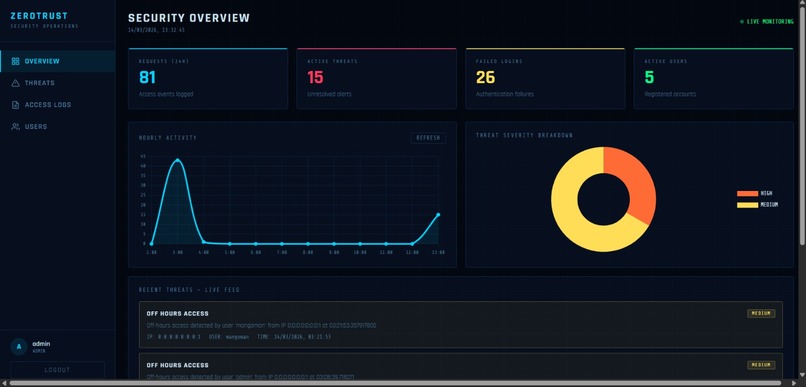This screenshot has width=806, height=387.
Task: Click the 'Hourly Activity' heading
Action: pos(168,138)
